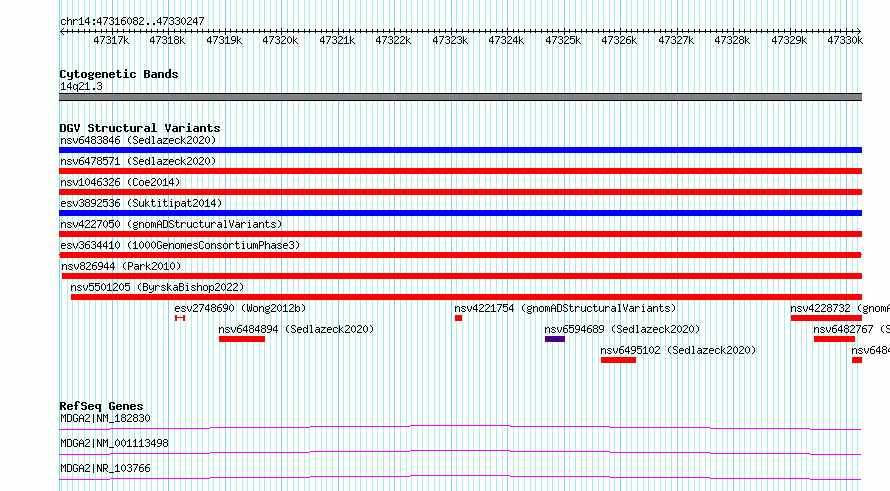The width and height of the screenshot is (890, 491).
Task: Open variant esv3892536 (Suktitipat2014) label
Action: pos(141,203)
